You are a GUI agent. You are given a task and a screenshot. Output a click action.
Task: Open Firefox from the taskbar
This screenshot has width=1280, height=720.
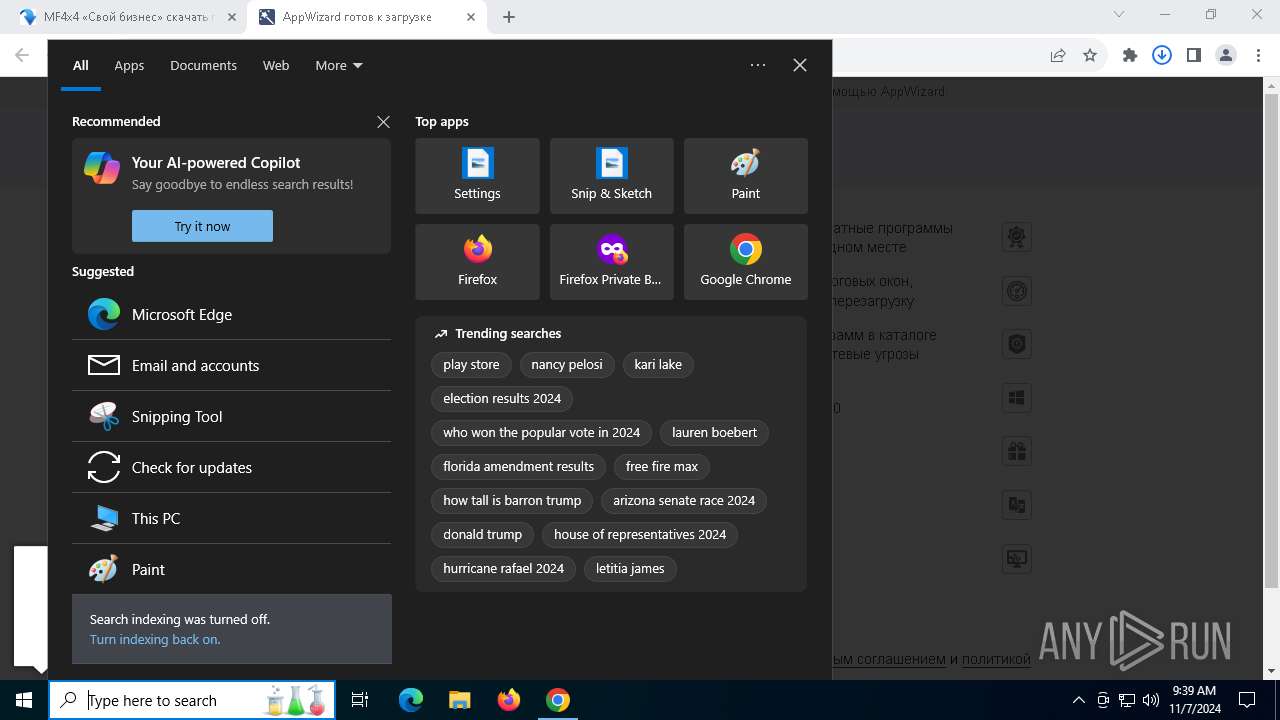[x=509, y=700]
